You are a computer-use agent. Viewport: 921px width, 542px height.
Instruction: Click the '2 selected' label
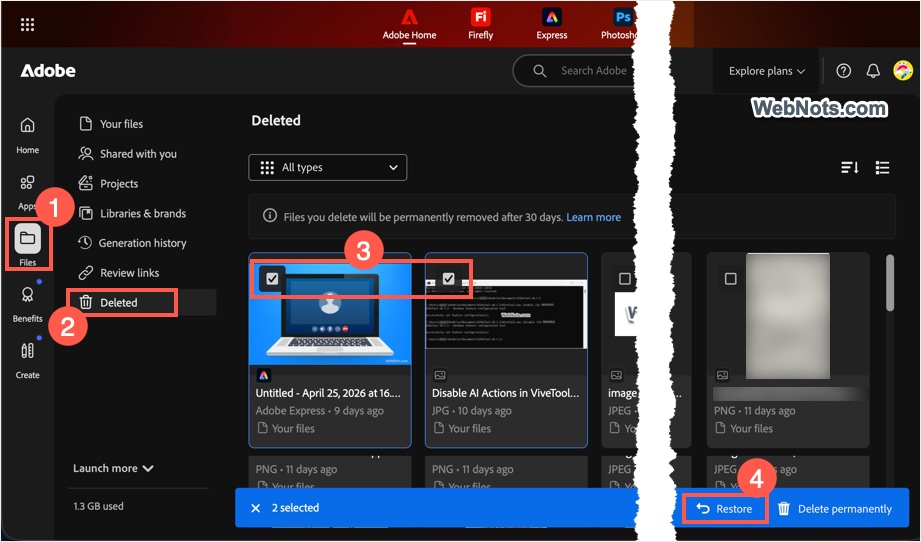(295, 508)
